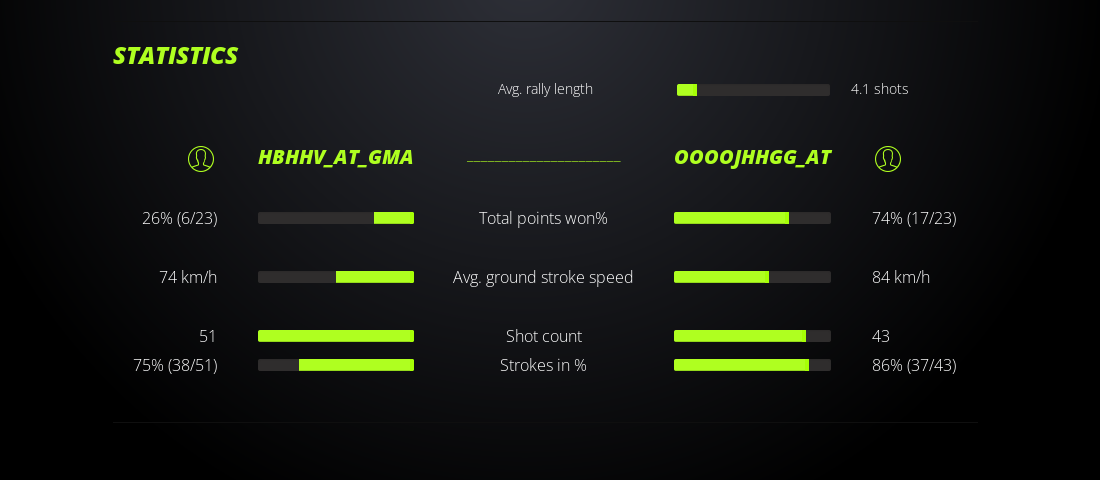Click right player's shot count bar
This screenshot has width=1100, height=480.
point(752,336)
